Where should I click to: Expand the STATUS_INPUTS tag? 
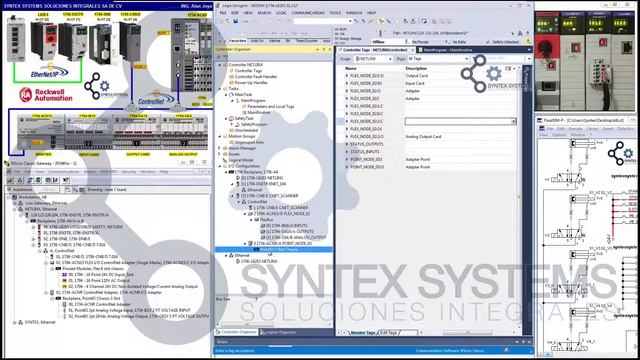pyautogui.click(x=347, y=152)
